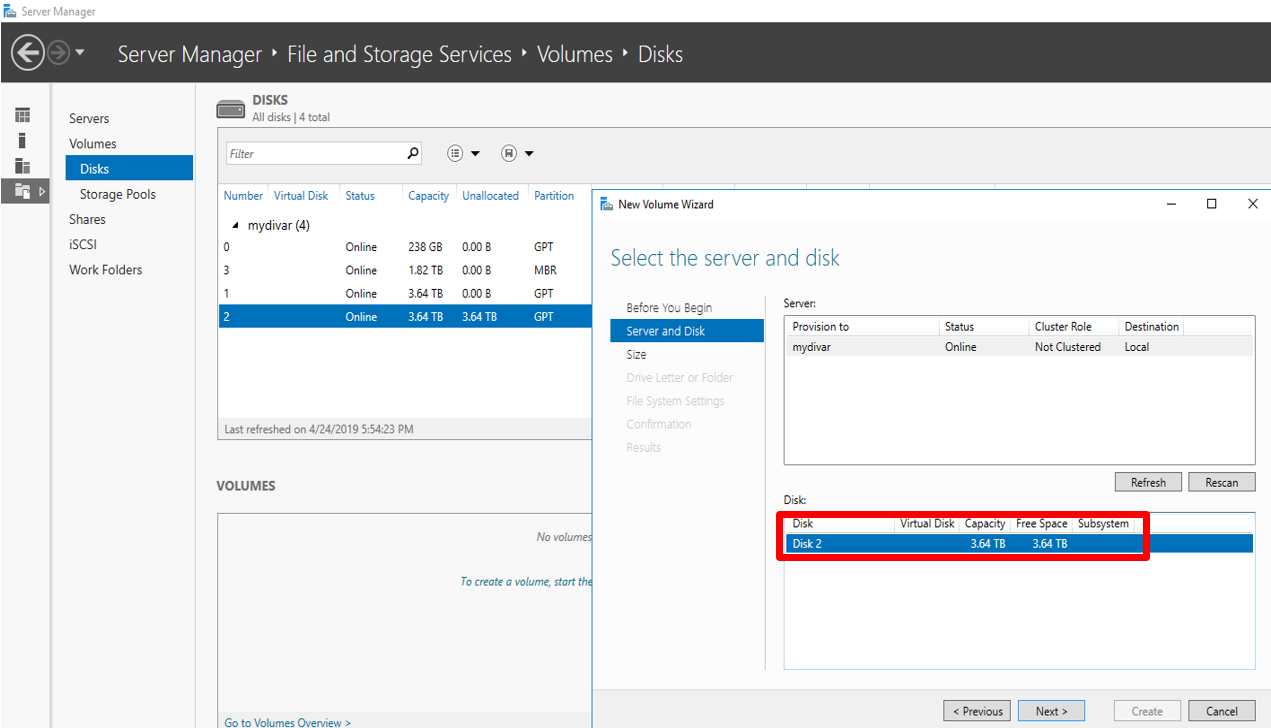Open the Dashboard icon in left rail

[22, 115]
